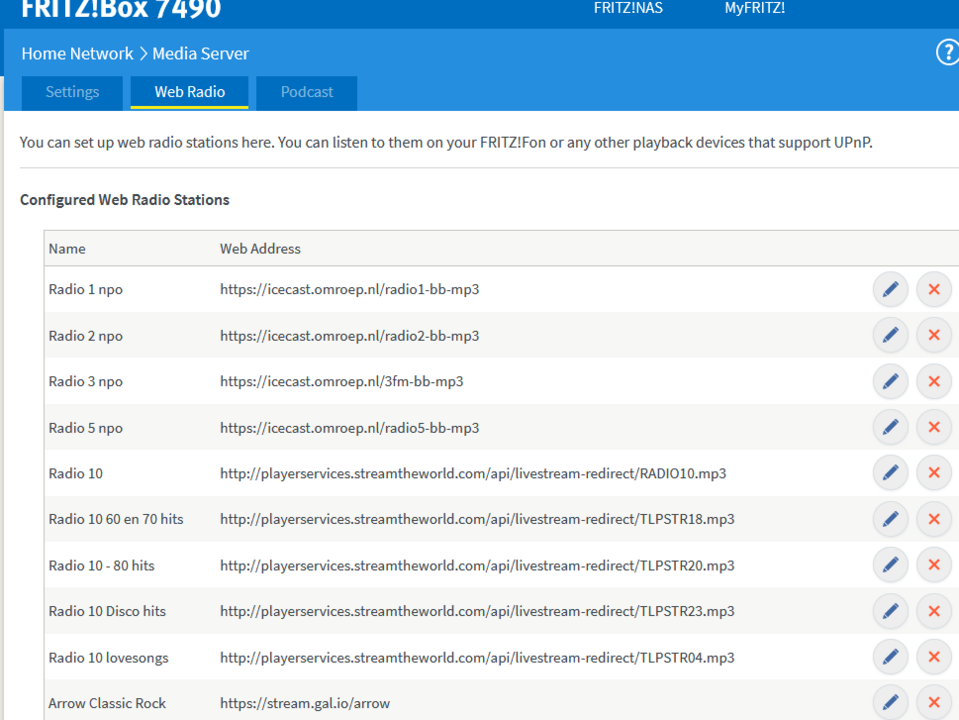Edit the Radio 10 station
This screenshot has height=720, width=959.
[x=890, y=473]
